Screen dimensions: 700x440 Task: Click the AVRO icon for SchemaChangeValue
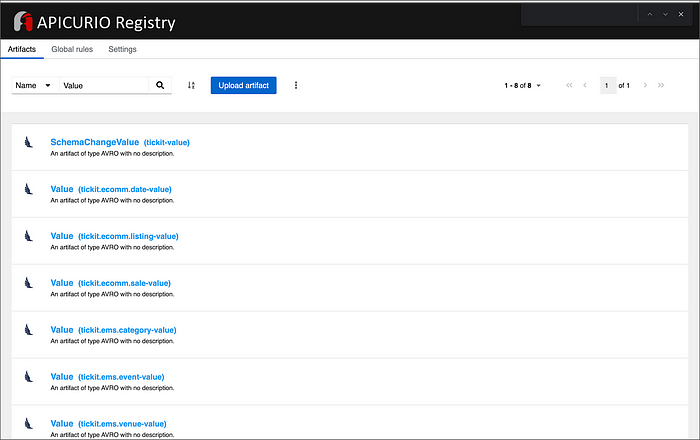tap(29, 142)
